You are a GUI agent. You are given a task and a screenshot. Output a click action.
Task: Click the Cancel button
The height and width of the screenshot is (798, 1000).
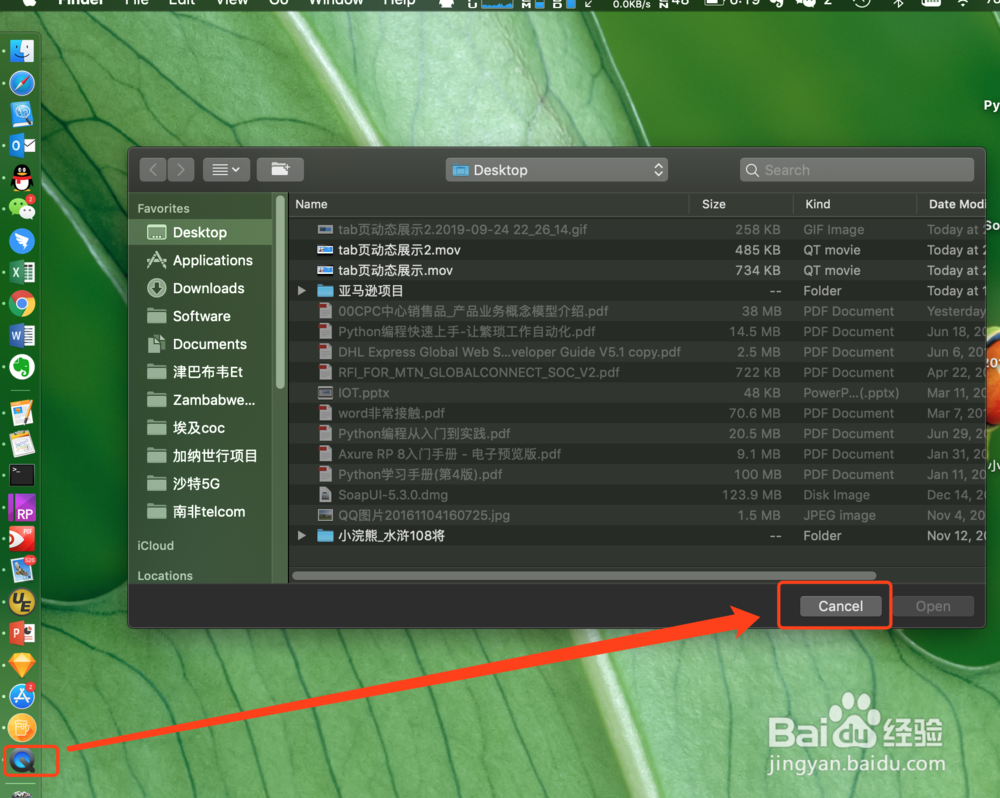(x=841, y=606)
